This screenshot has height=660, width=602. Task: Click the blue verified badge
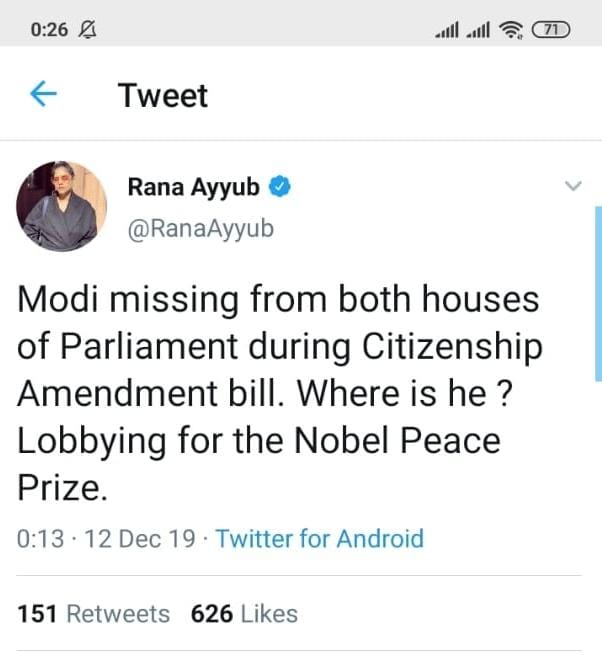click(283, 187)
